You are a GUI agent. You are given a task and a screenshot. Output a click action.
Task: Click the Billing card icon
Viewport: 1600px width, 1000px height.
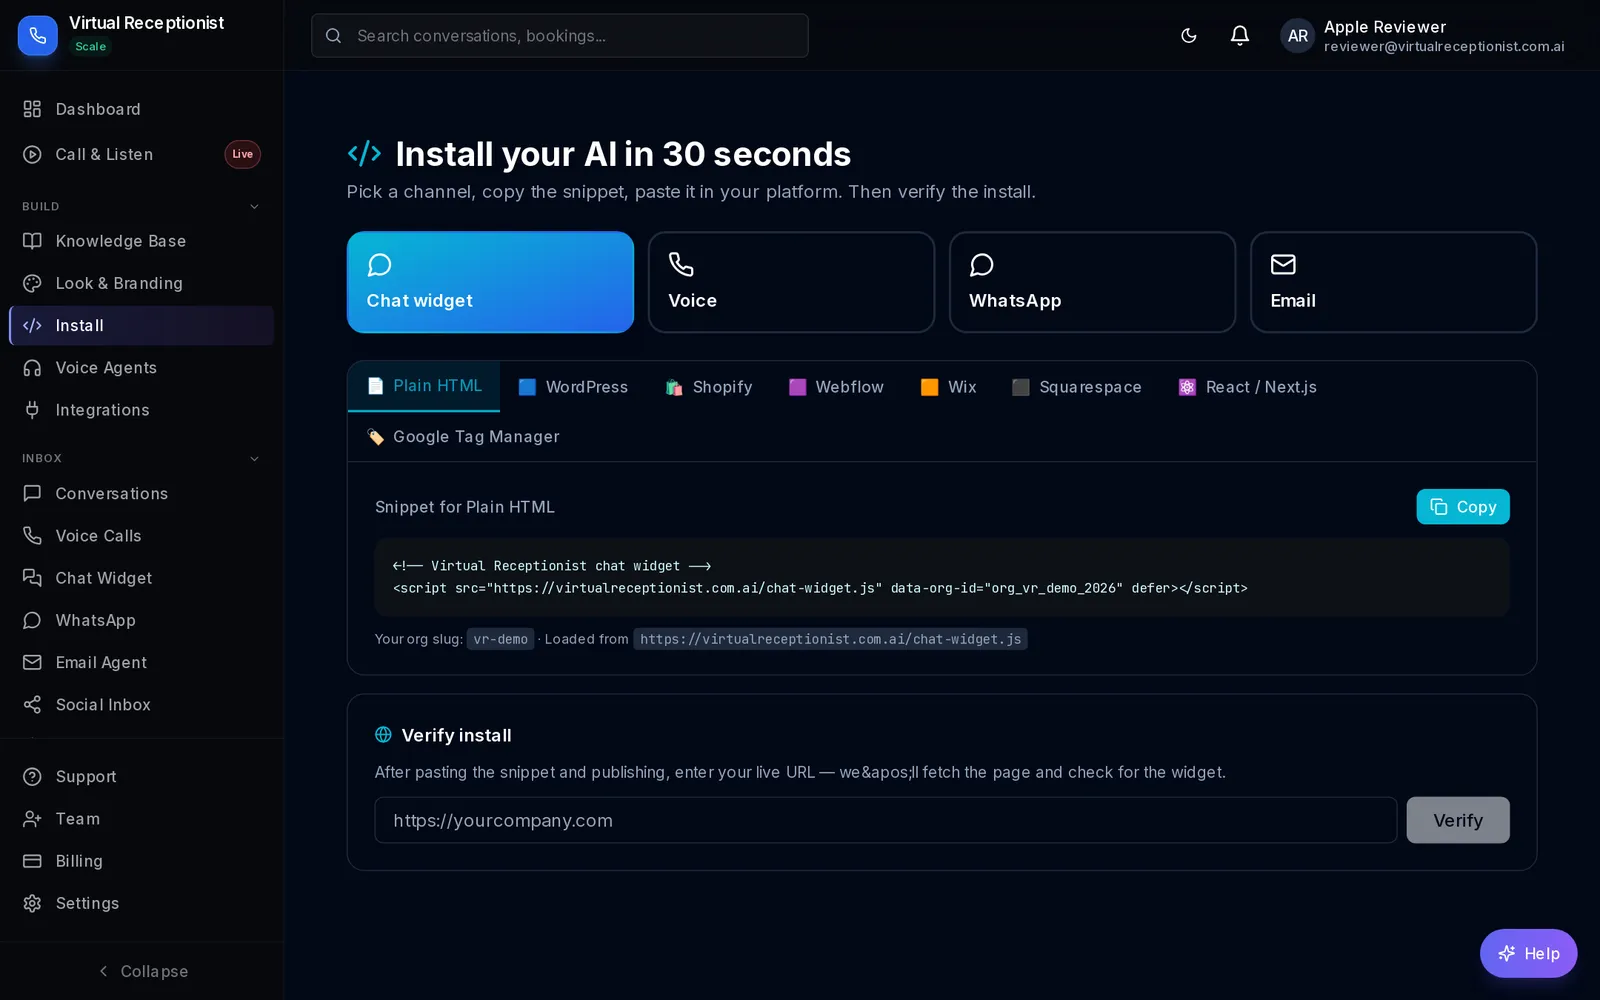point(32,861)
